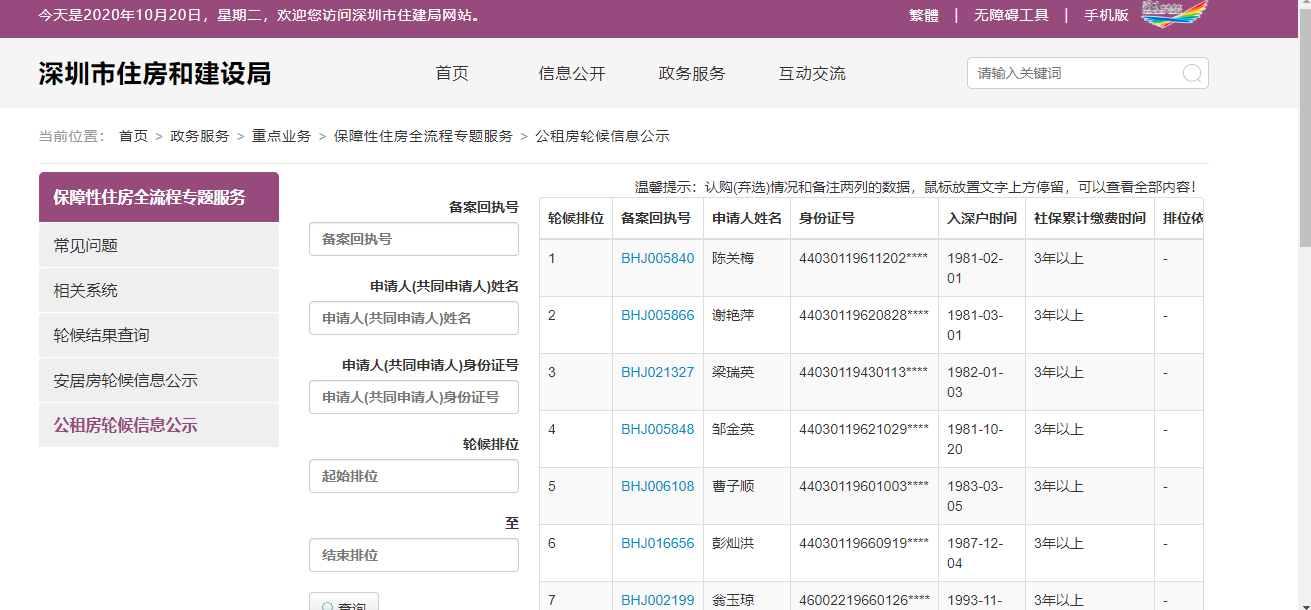Click 重点业务 in breadcrumb
This screenshot has width=1311, height=610.
(281, 136)
